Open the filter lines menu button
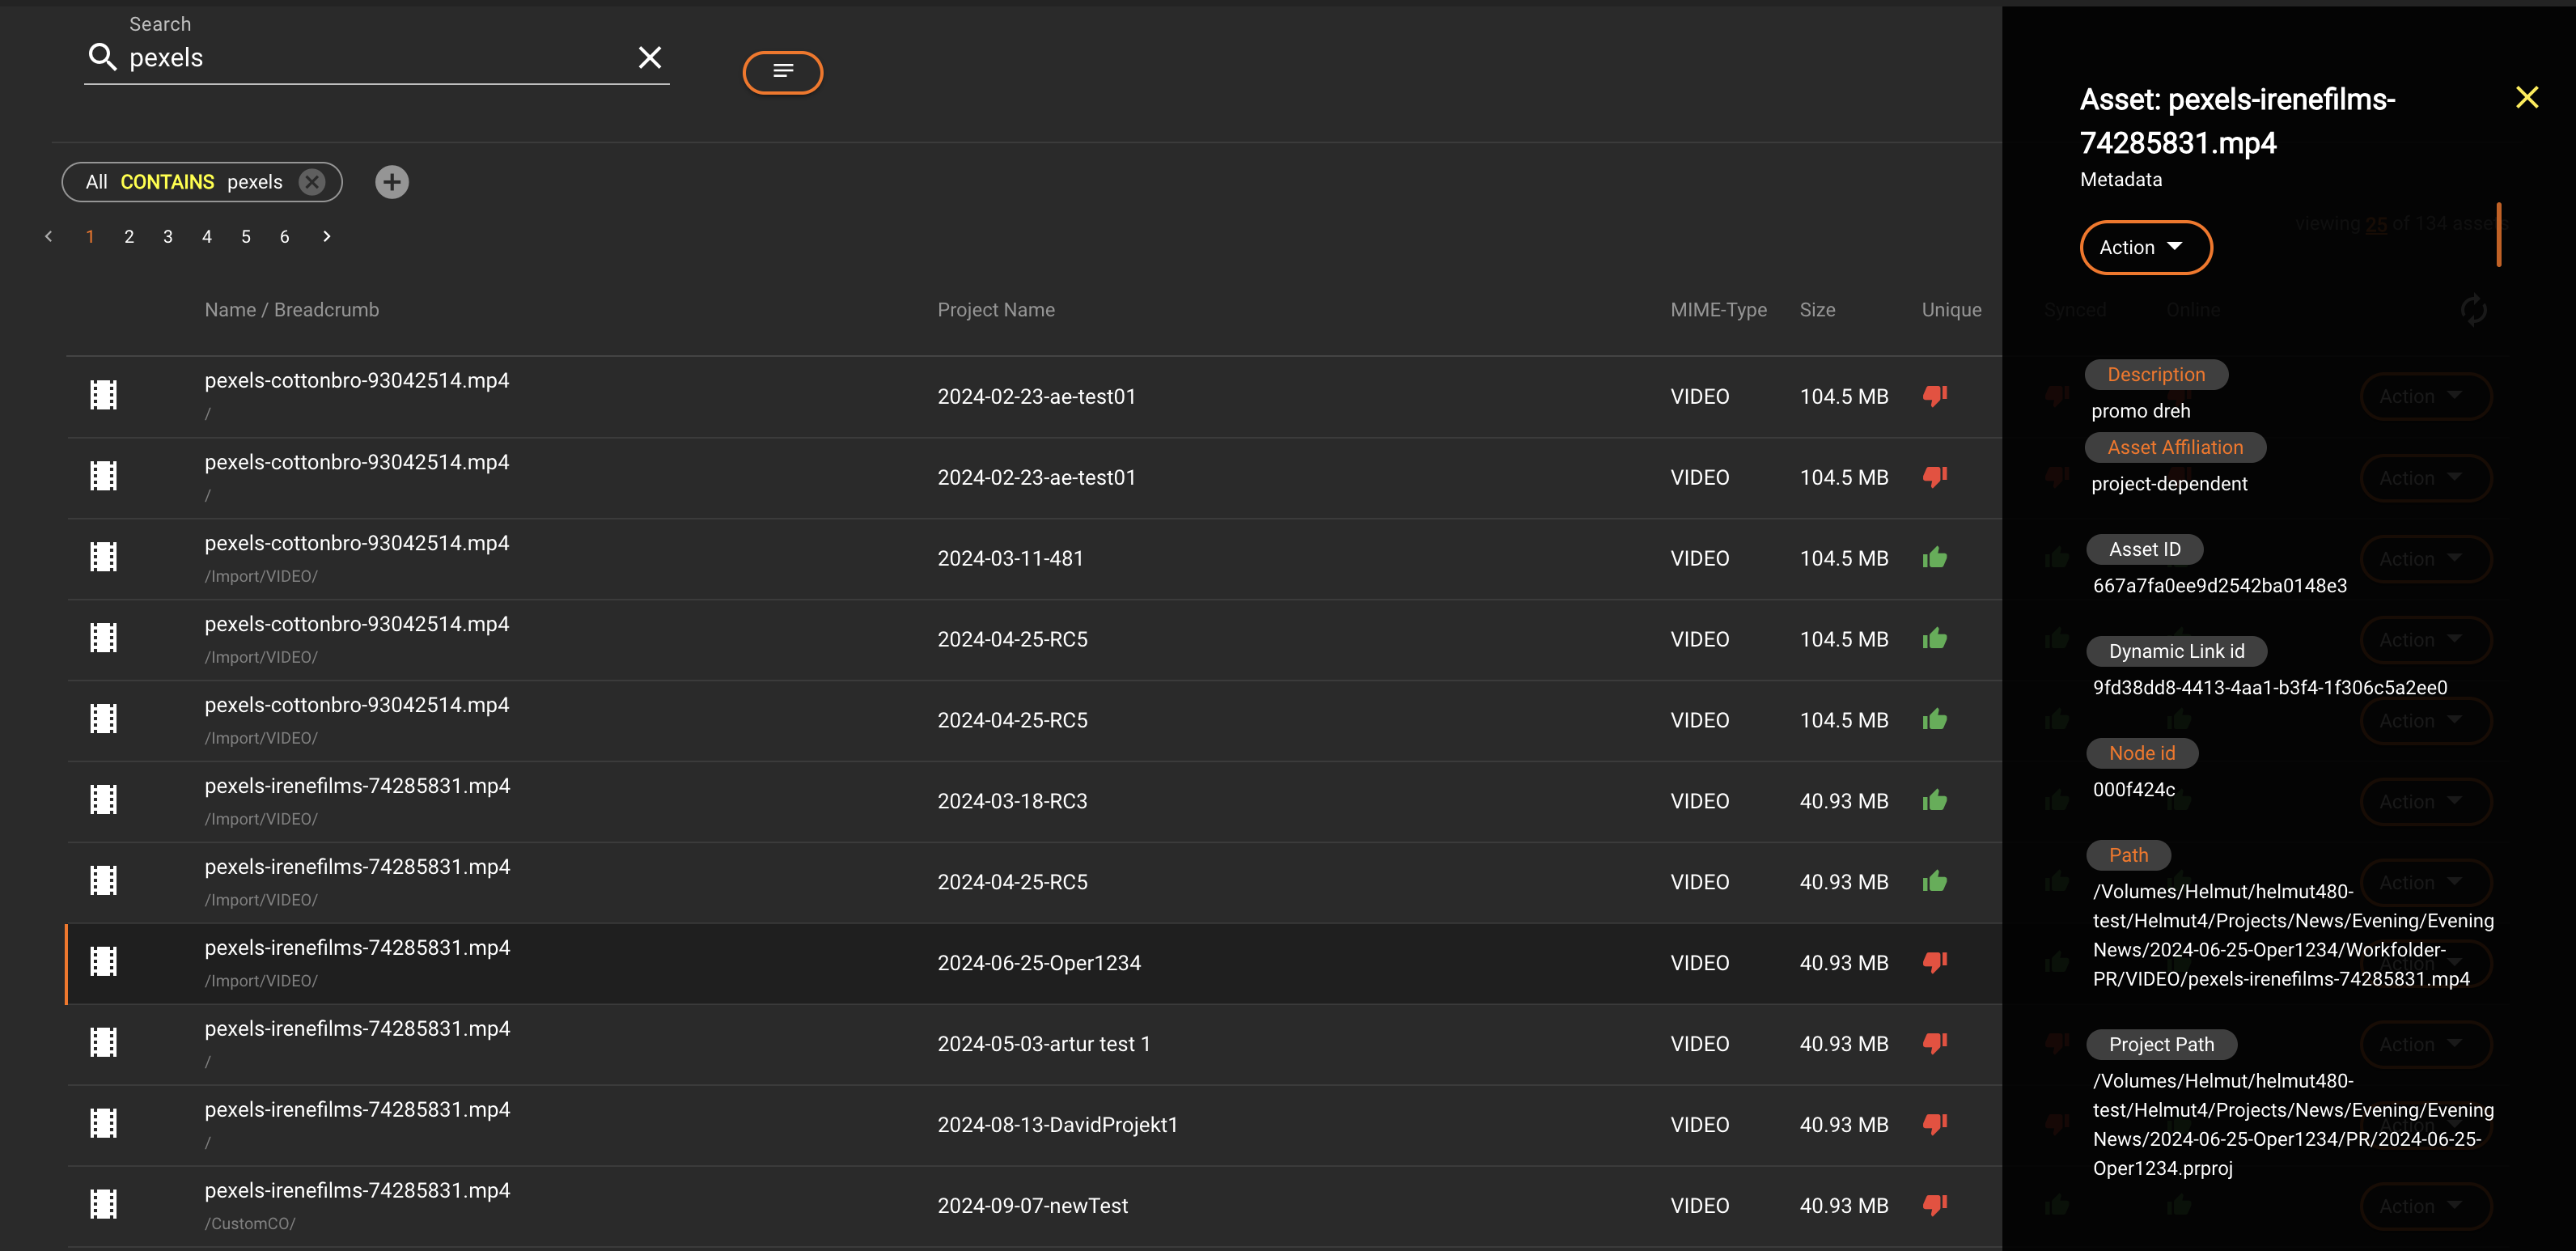2576x1251 pixels. click(782, 72)
